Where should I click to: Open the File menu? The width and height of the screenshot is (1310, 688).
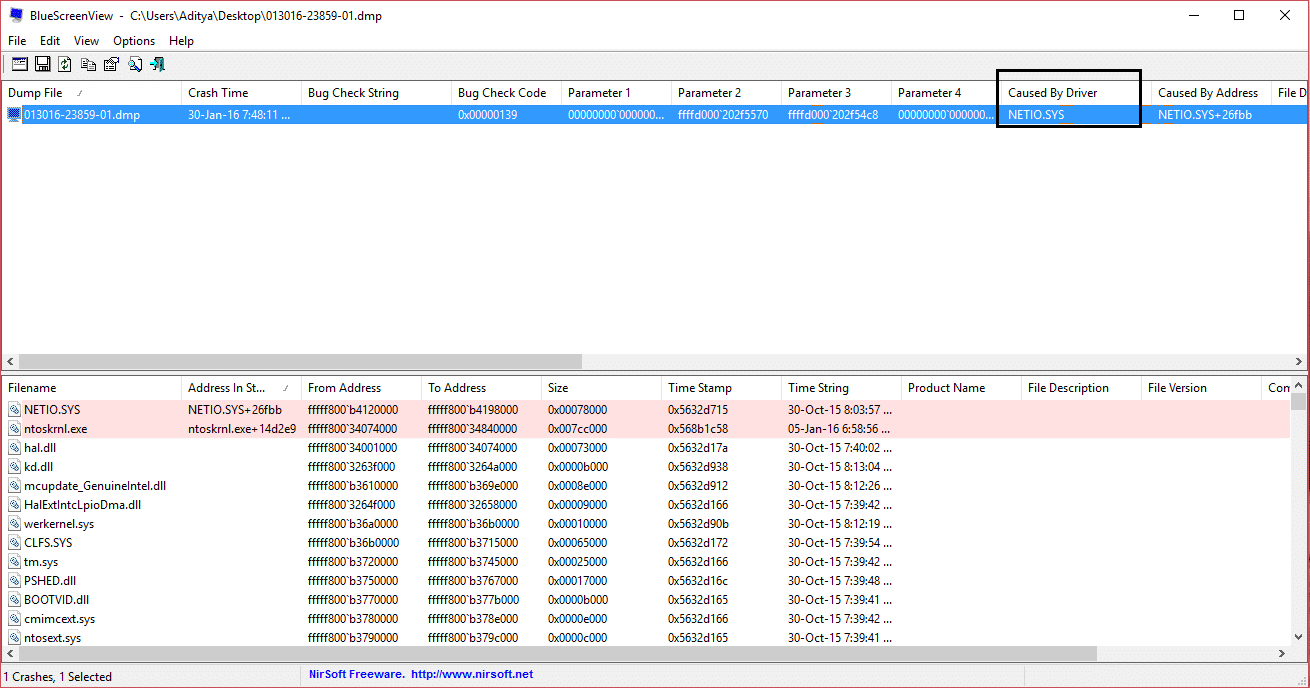pos(17,41)
